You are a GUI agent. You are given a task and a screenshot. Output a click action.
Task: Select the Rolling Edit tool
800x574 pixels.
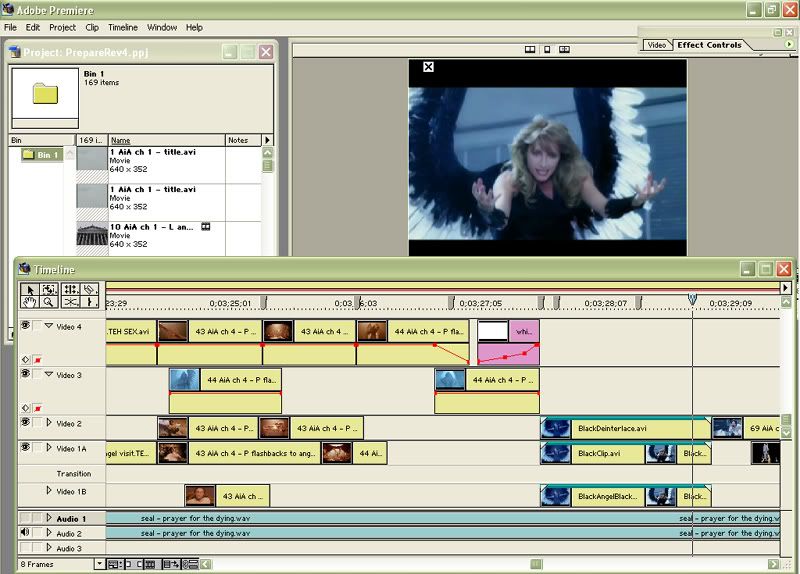pos(70,289)
